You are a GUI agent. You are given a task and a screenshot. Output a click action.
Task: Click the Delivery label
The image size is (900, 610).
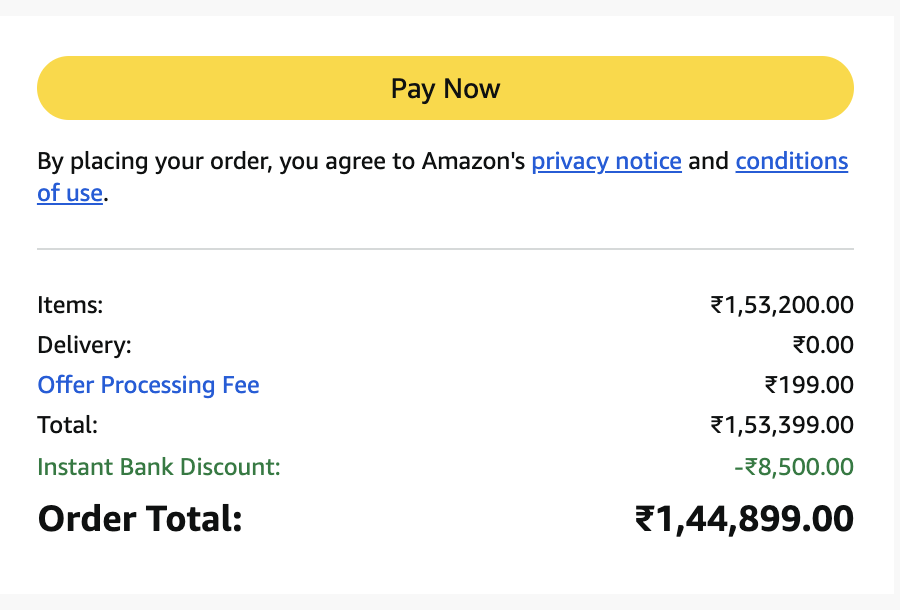84,345
